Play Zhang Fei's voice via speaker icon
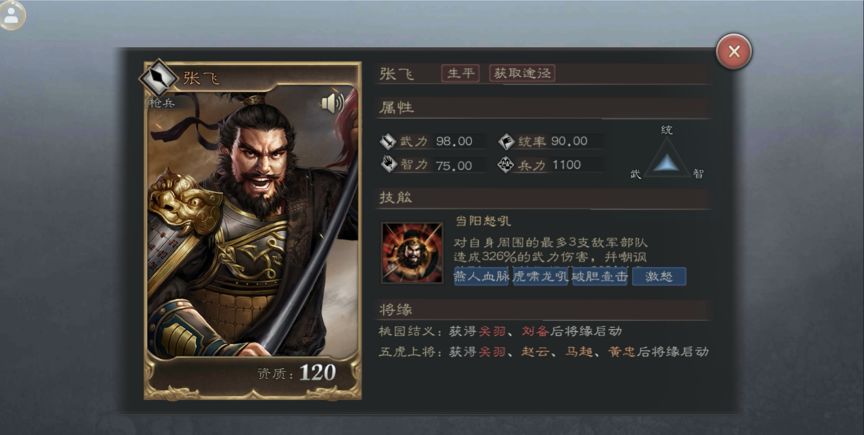This screenshot has width=864, height=435. point(332,103)
